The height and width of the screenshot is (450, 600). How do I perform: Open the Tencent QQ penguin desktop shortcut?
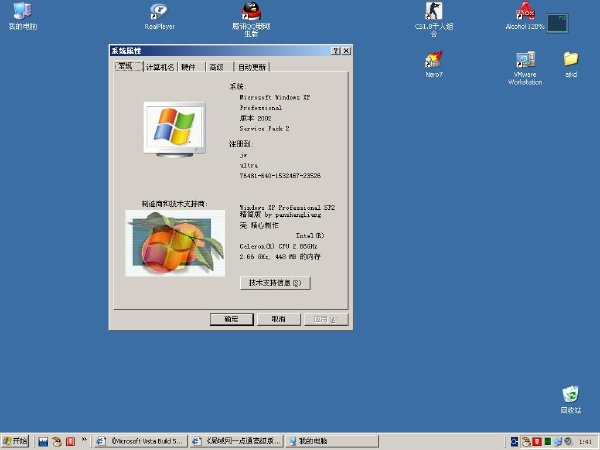pyautogui.click(x=251, y=19)
